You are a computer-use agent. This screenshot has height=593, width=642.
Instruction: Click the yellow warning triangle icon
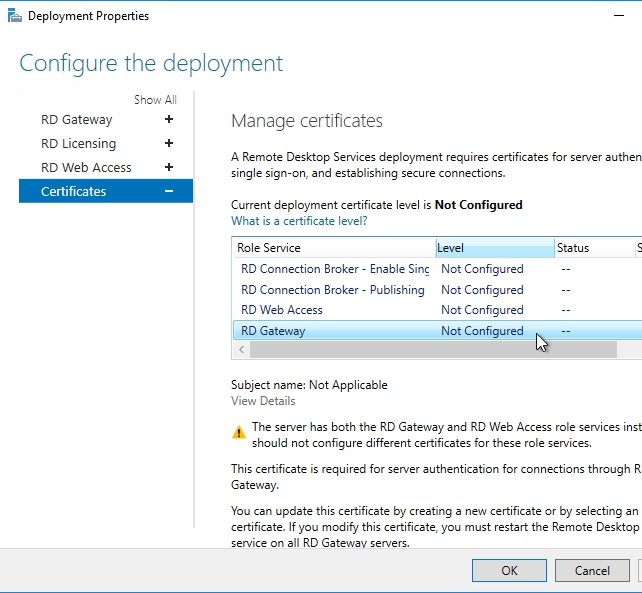pos(239,432)
